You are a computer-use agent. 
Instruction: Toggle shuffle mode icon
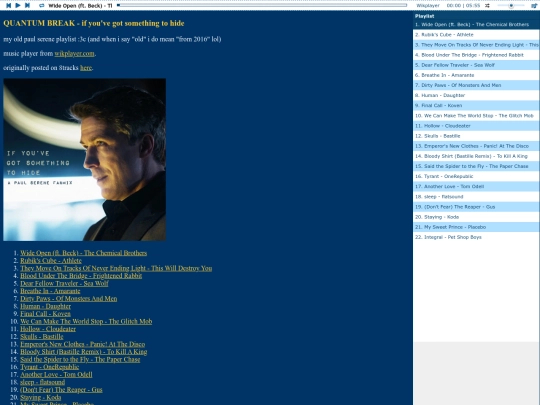pos(487,6)
